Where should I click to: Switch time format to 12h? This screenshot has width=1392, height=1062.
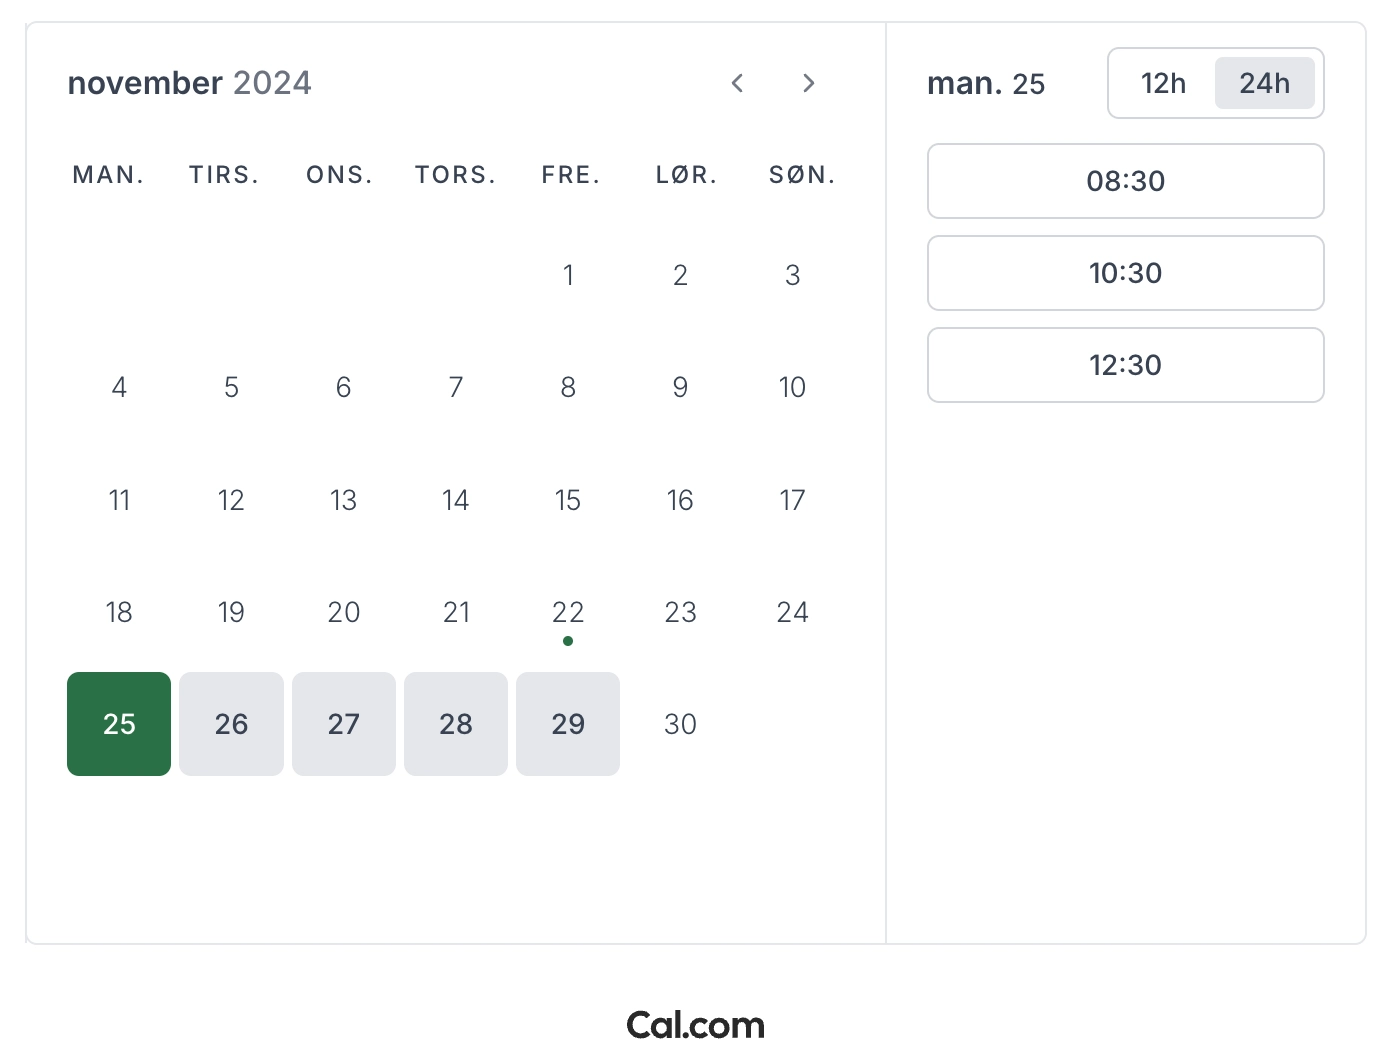pyautogui.click(x=1163, y=83)
